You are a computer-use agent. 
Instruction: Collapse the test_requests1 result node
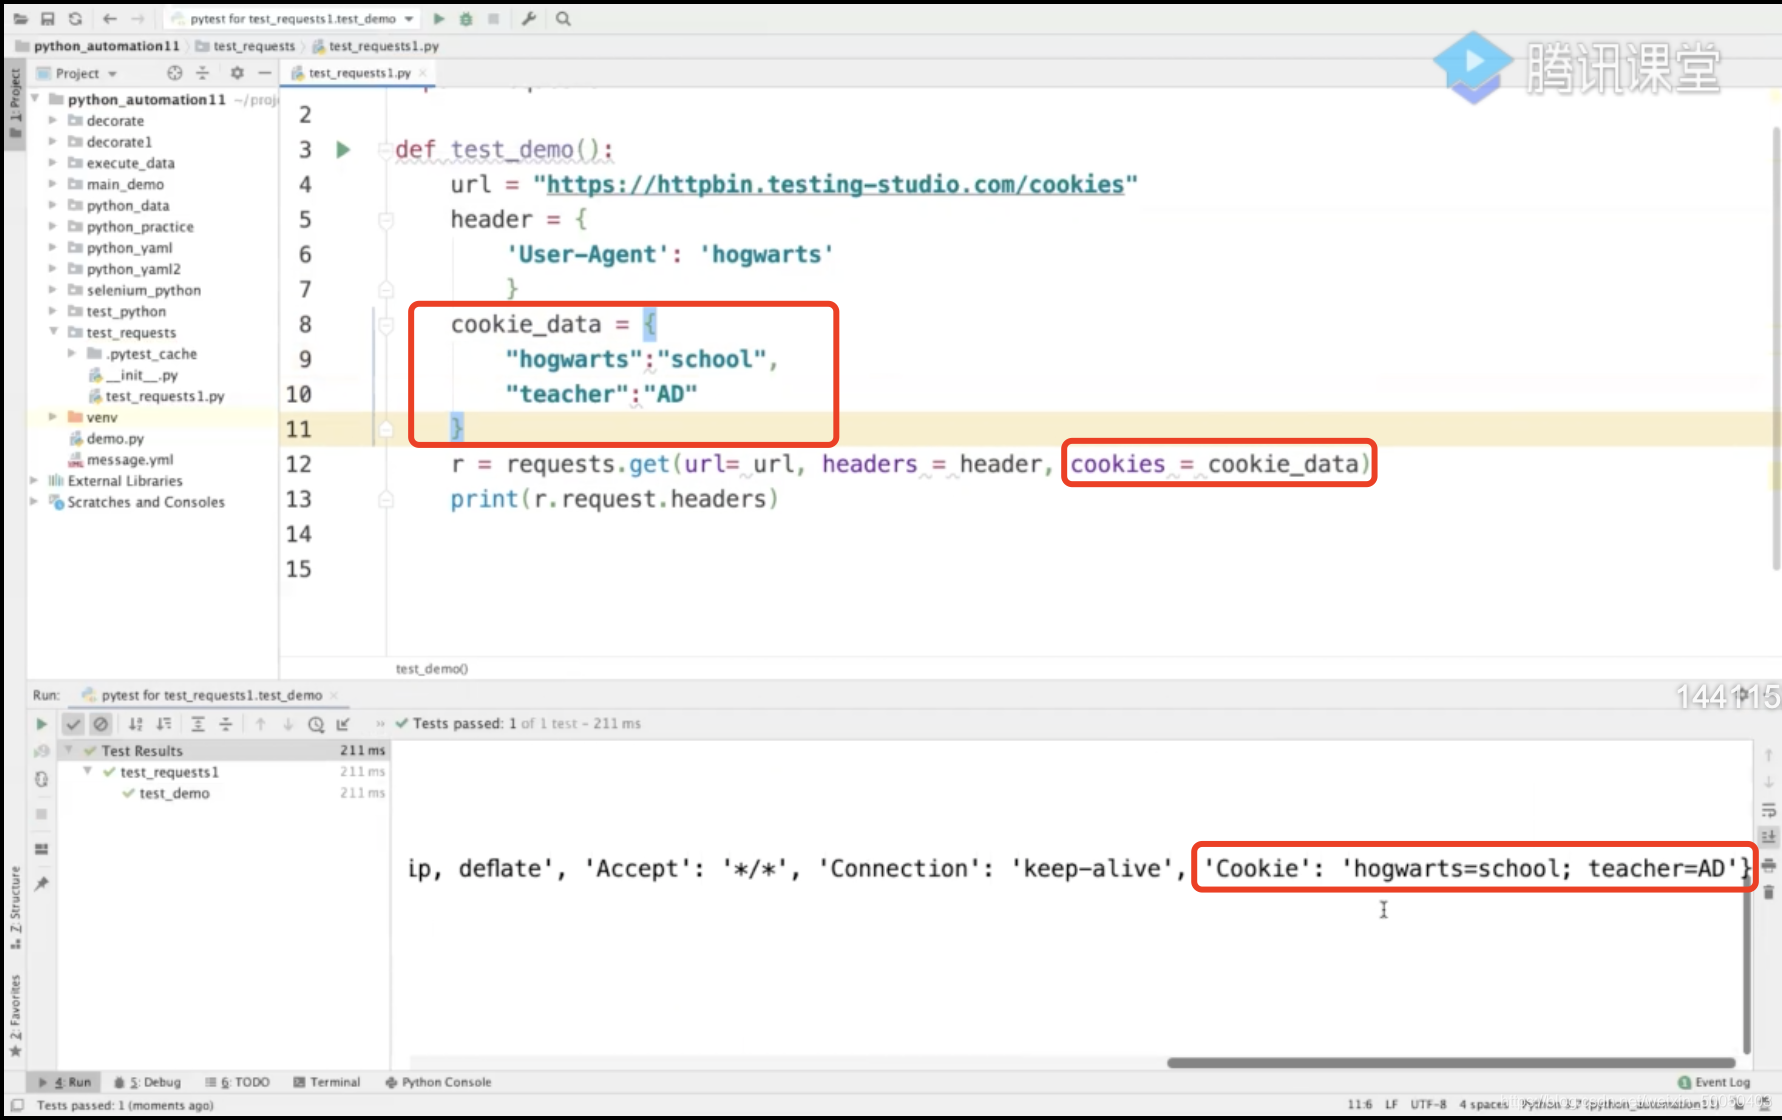88,771
